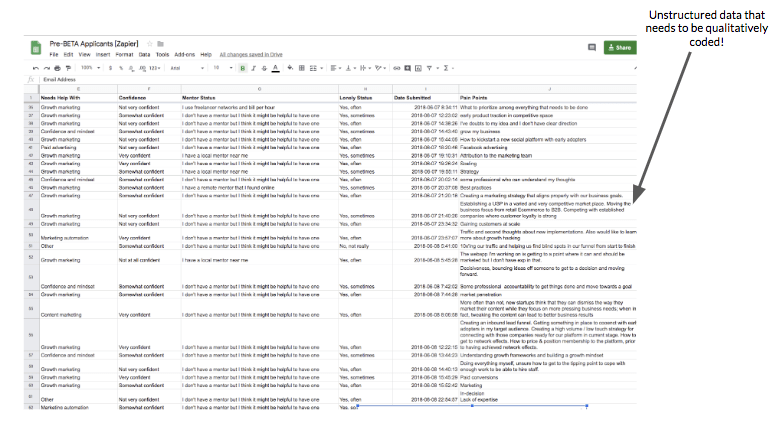The width and height of the screenshot is (776, 429).
Task: Decrease decimal places icon
Action: tap(131, 68)
